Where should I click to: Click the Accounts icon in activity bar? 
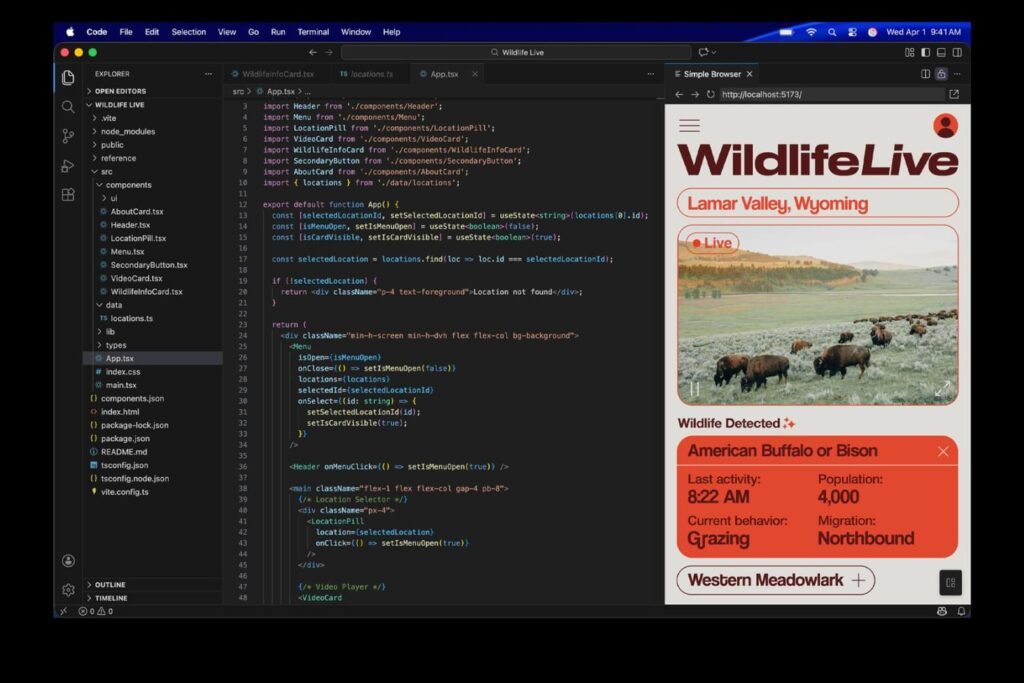pos(68,561)
